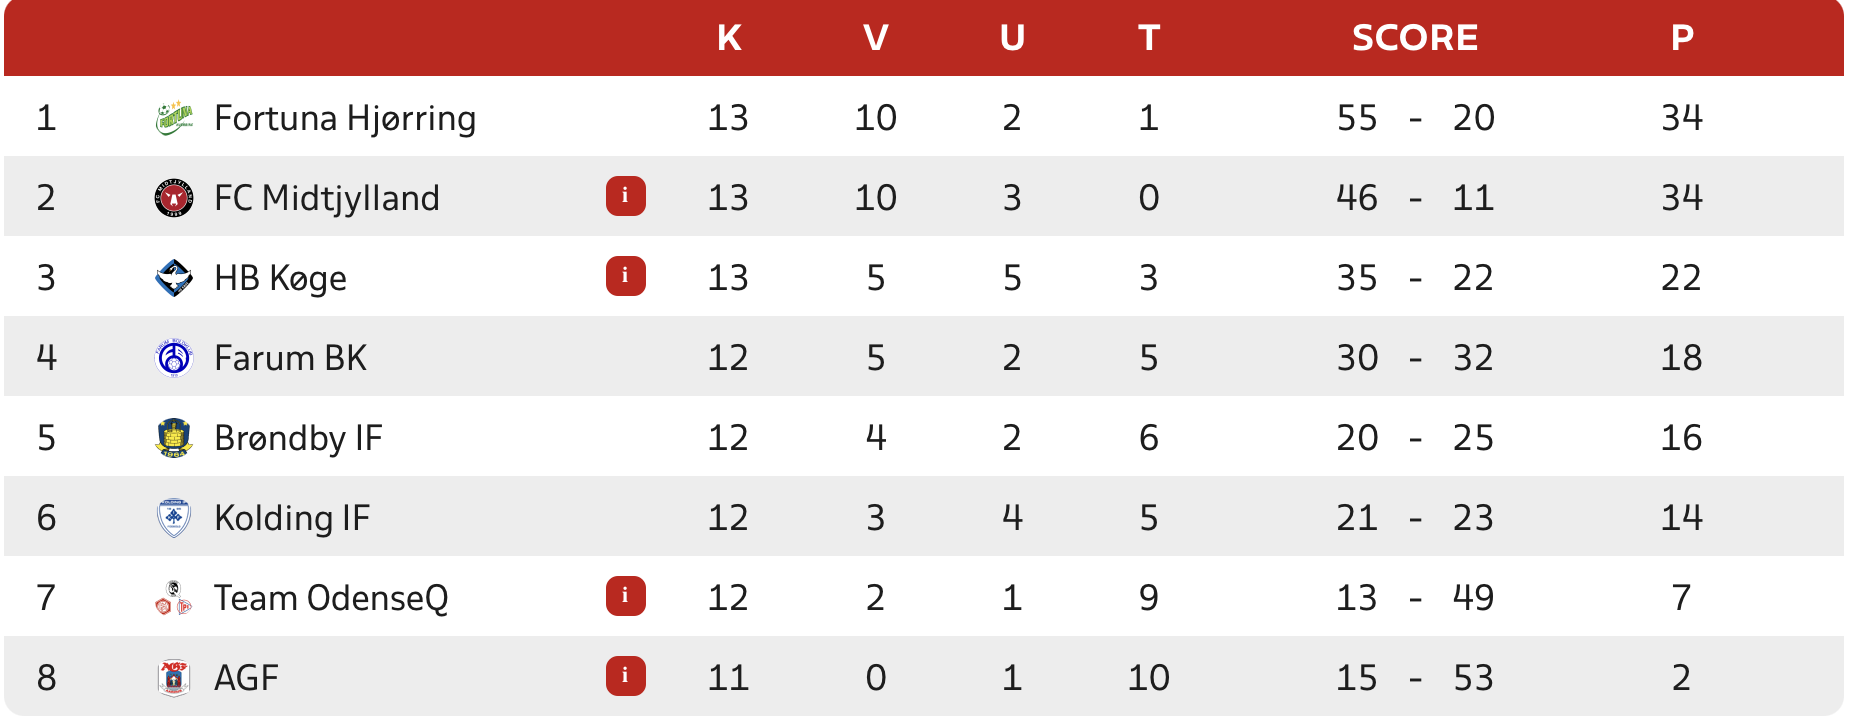Open the Fortuna Hjørring team link

pos(345,118)
